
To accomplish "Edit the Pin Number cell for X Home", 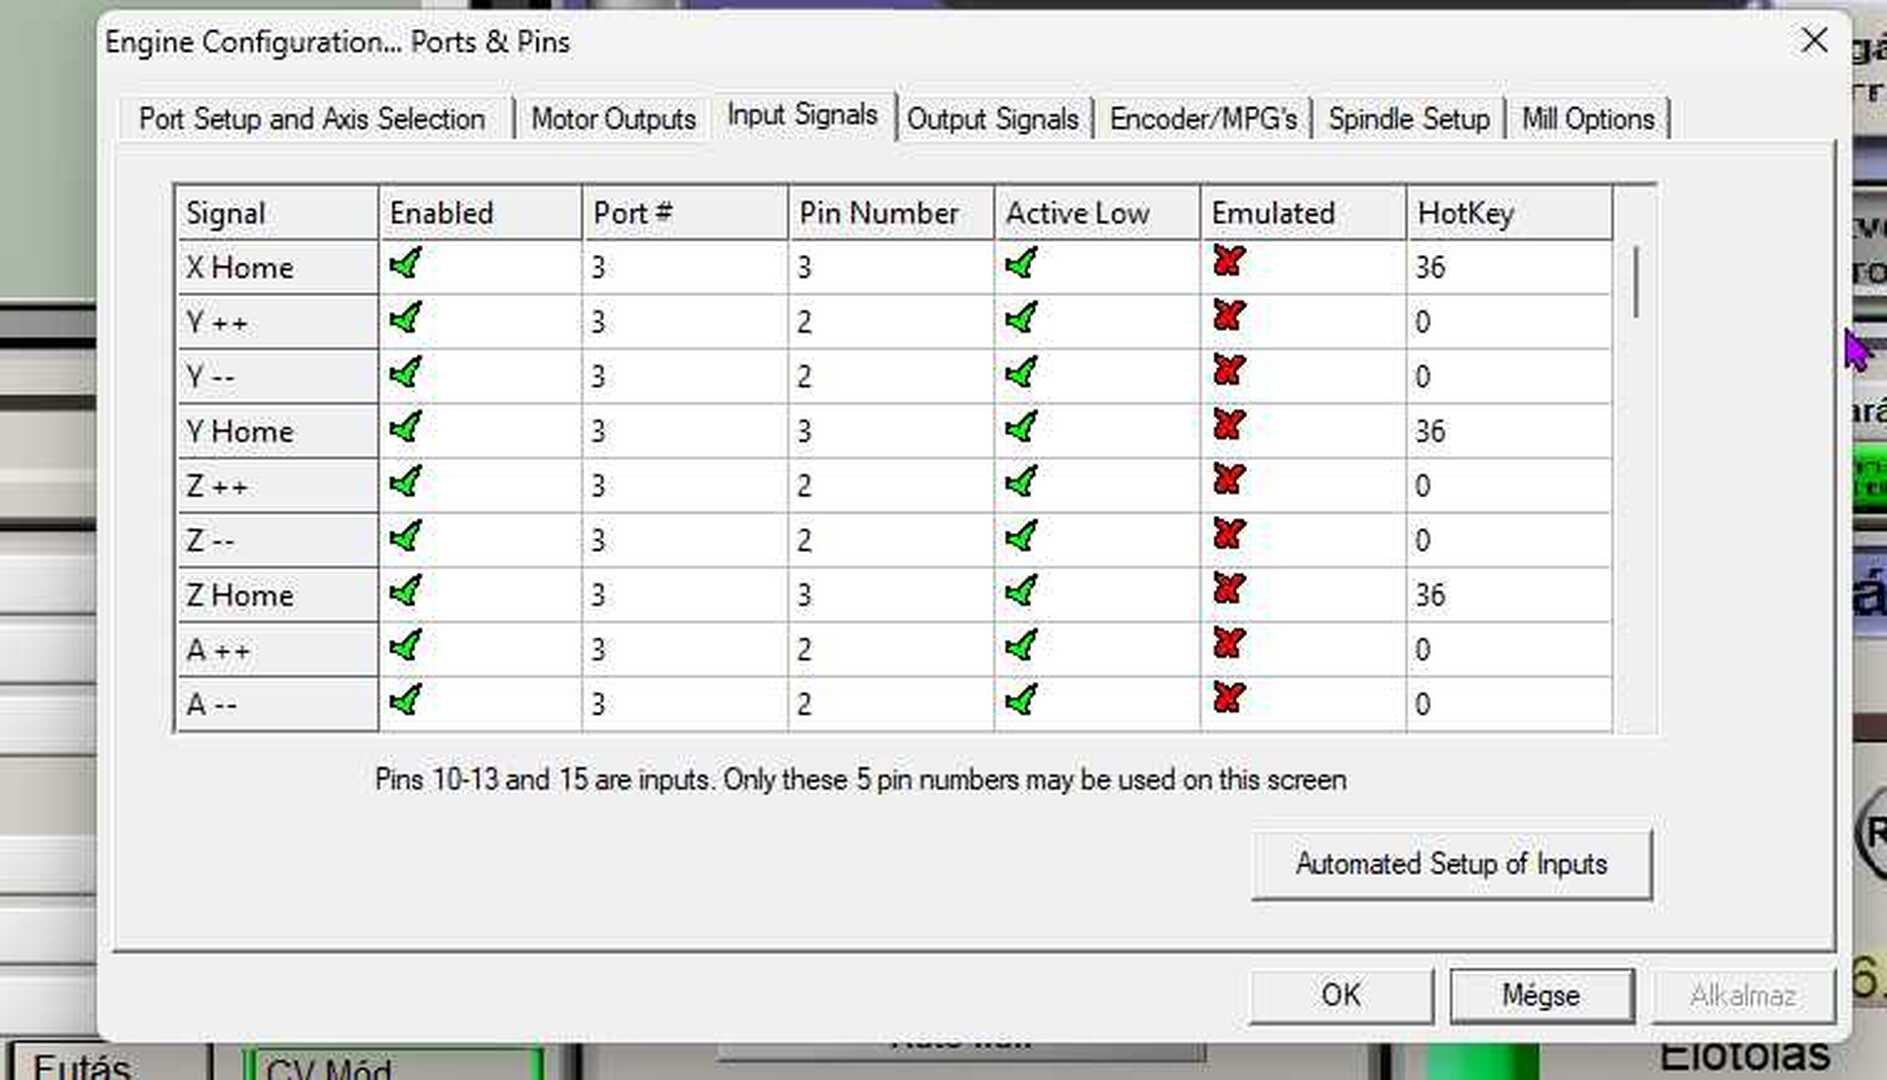I will pos(890,268).
